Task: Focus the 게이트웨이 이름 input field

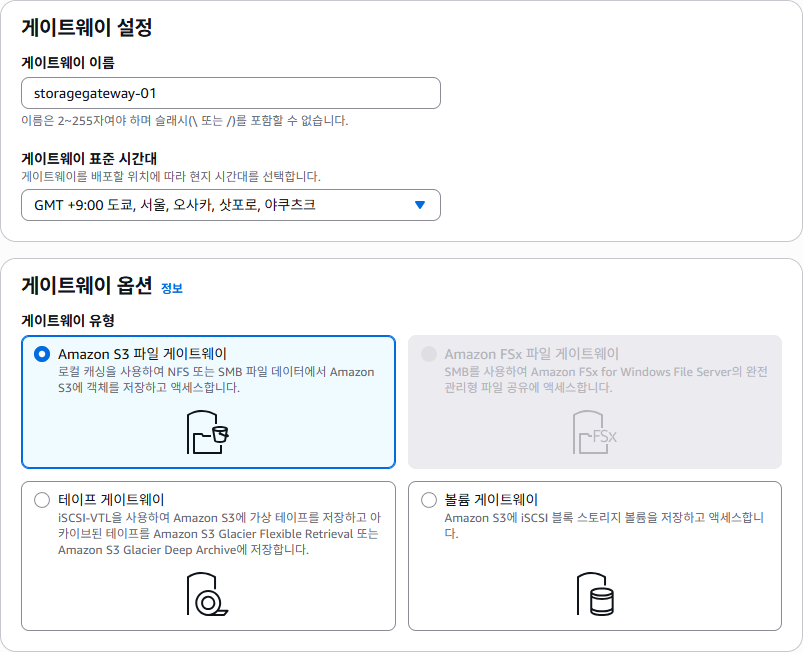Action: [230, 93]
